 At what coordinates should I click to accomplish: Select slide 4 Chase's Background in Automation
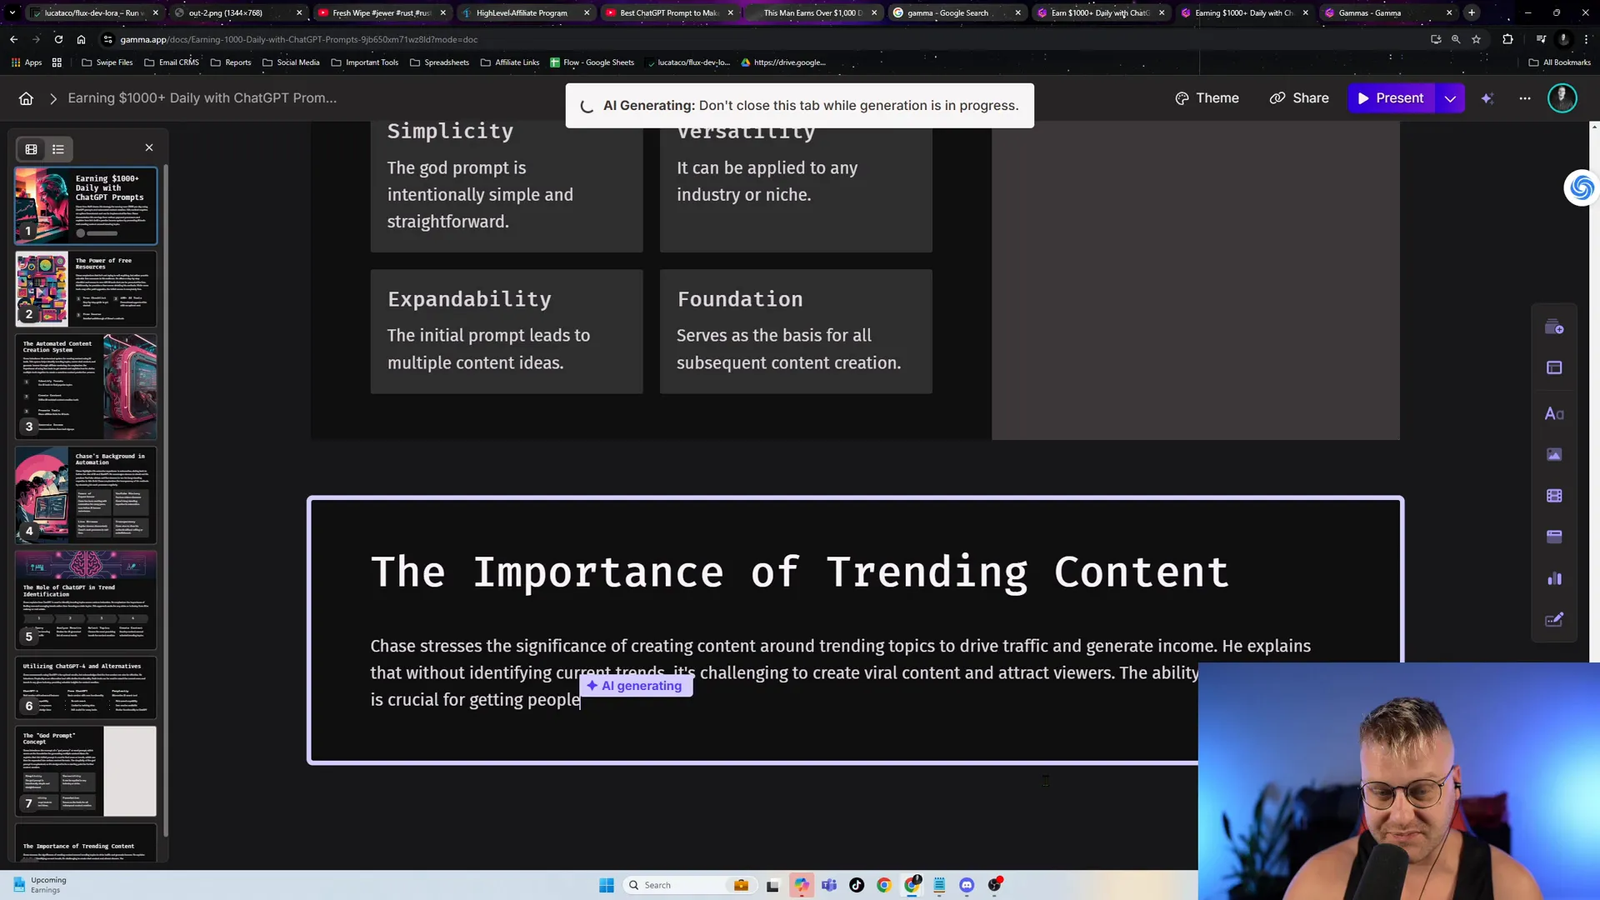(86, 494)
